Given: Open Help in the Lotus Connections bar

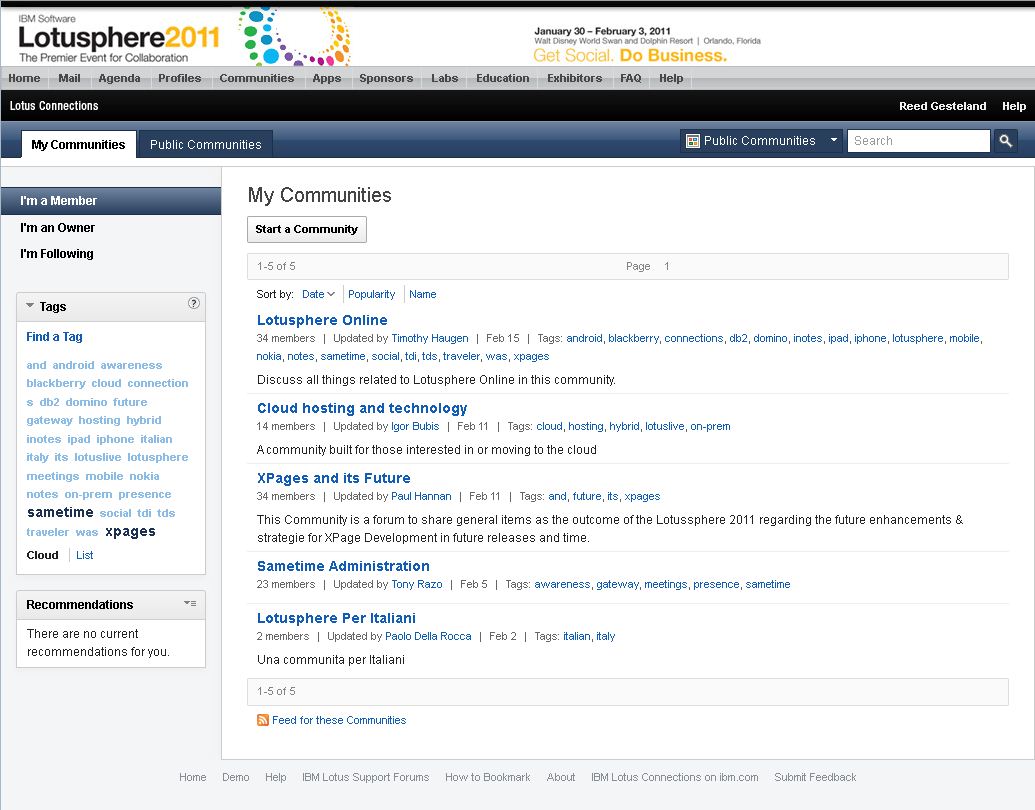Looking at the screenshot, I should (1014, 106).
